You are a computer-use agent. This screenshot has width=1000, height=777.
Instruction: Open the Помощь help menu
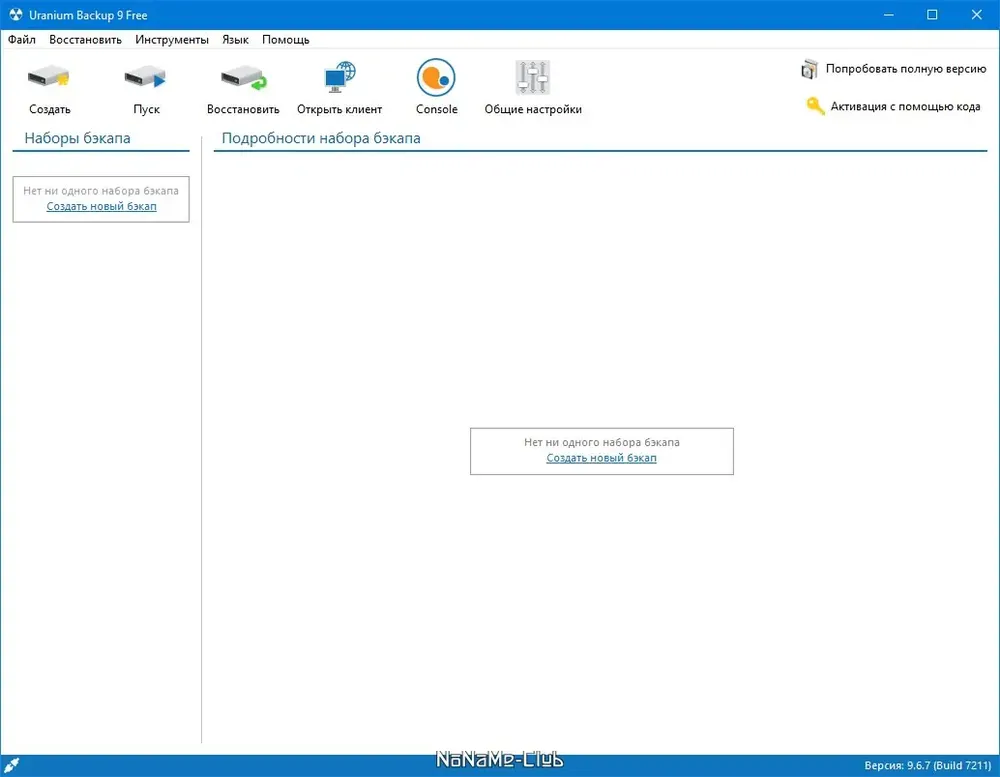286,40
